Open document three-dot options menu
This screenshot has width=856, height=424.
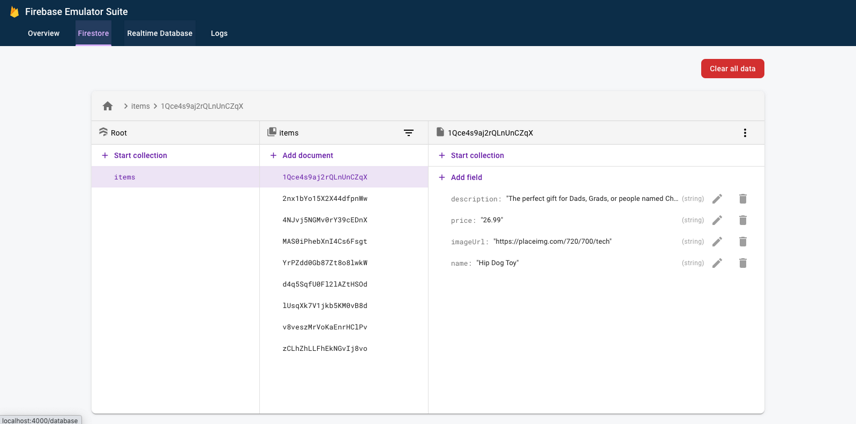click(744, 133)
